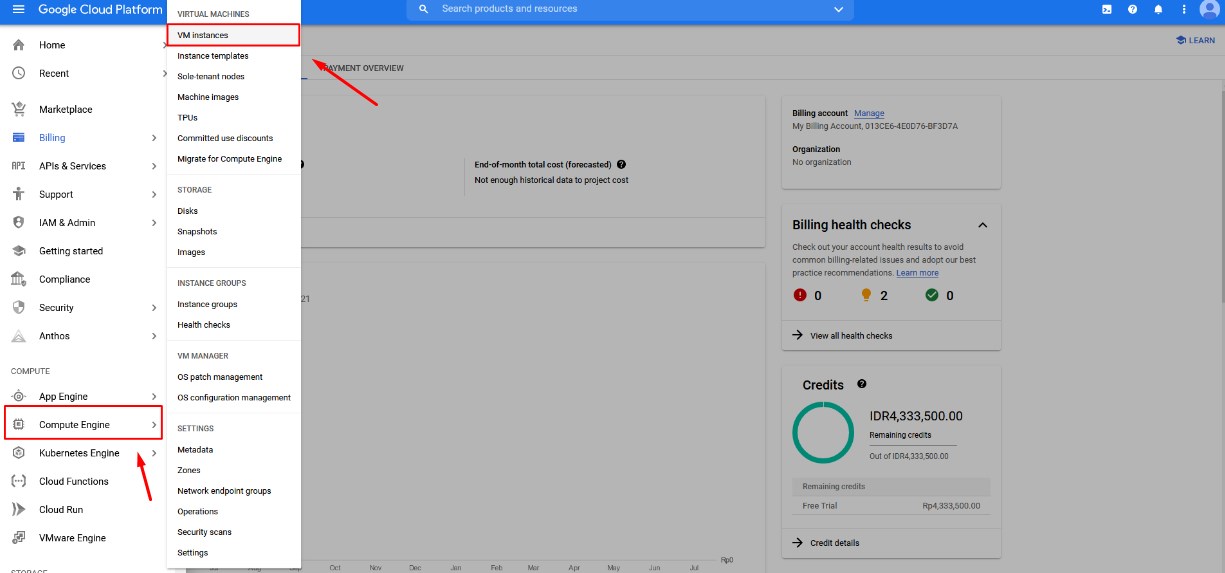Expand the Anthos submenu chevron

tap(154, 336)
